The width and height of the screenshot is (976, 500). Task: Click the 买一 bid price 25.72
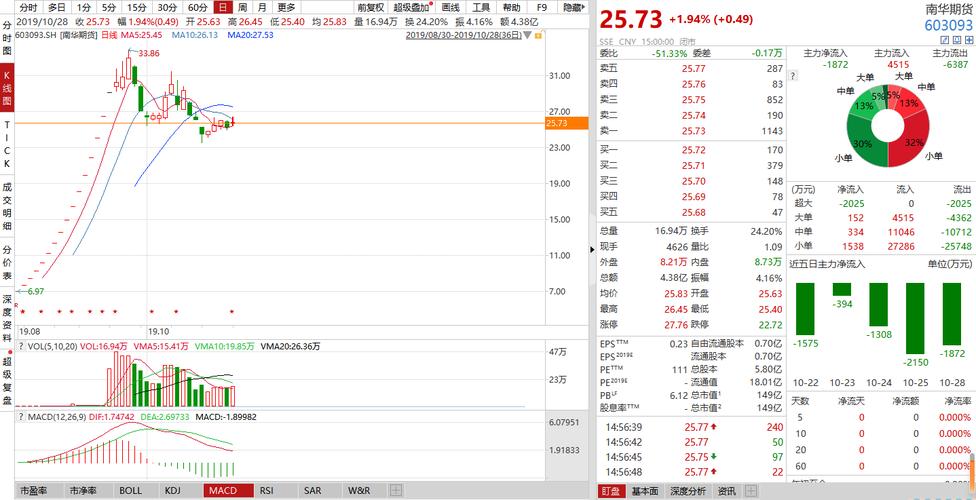coord(693,150)
